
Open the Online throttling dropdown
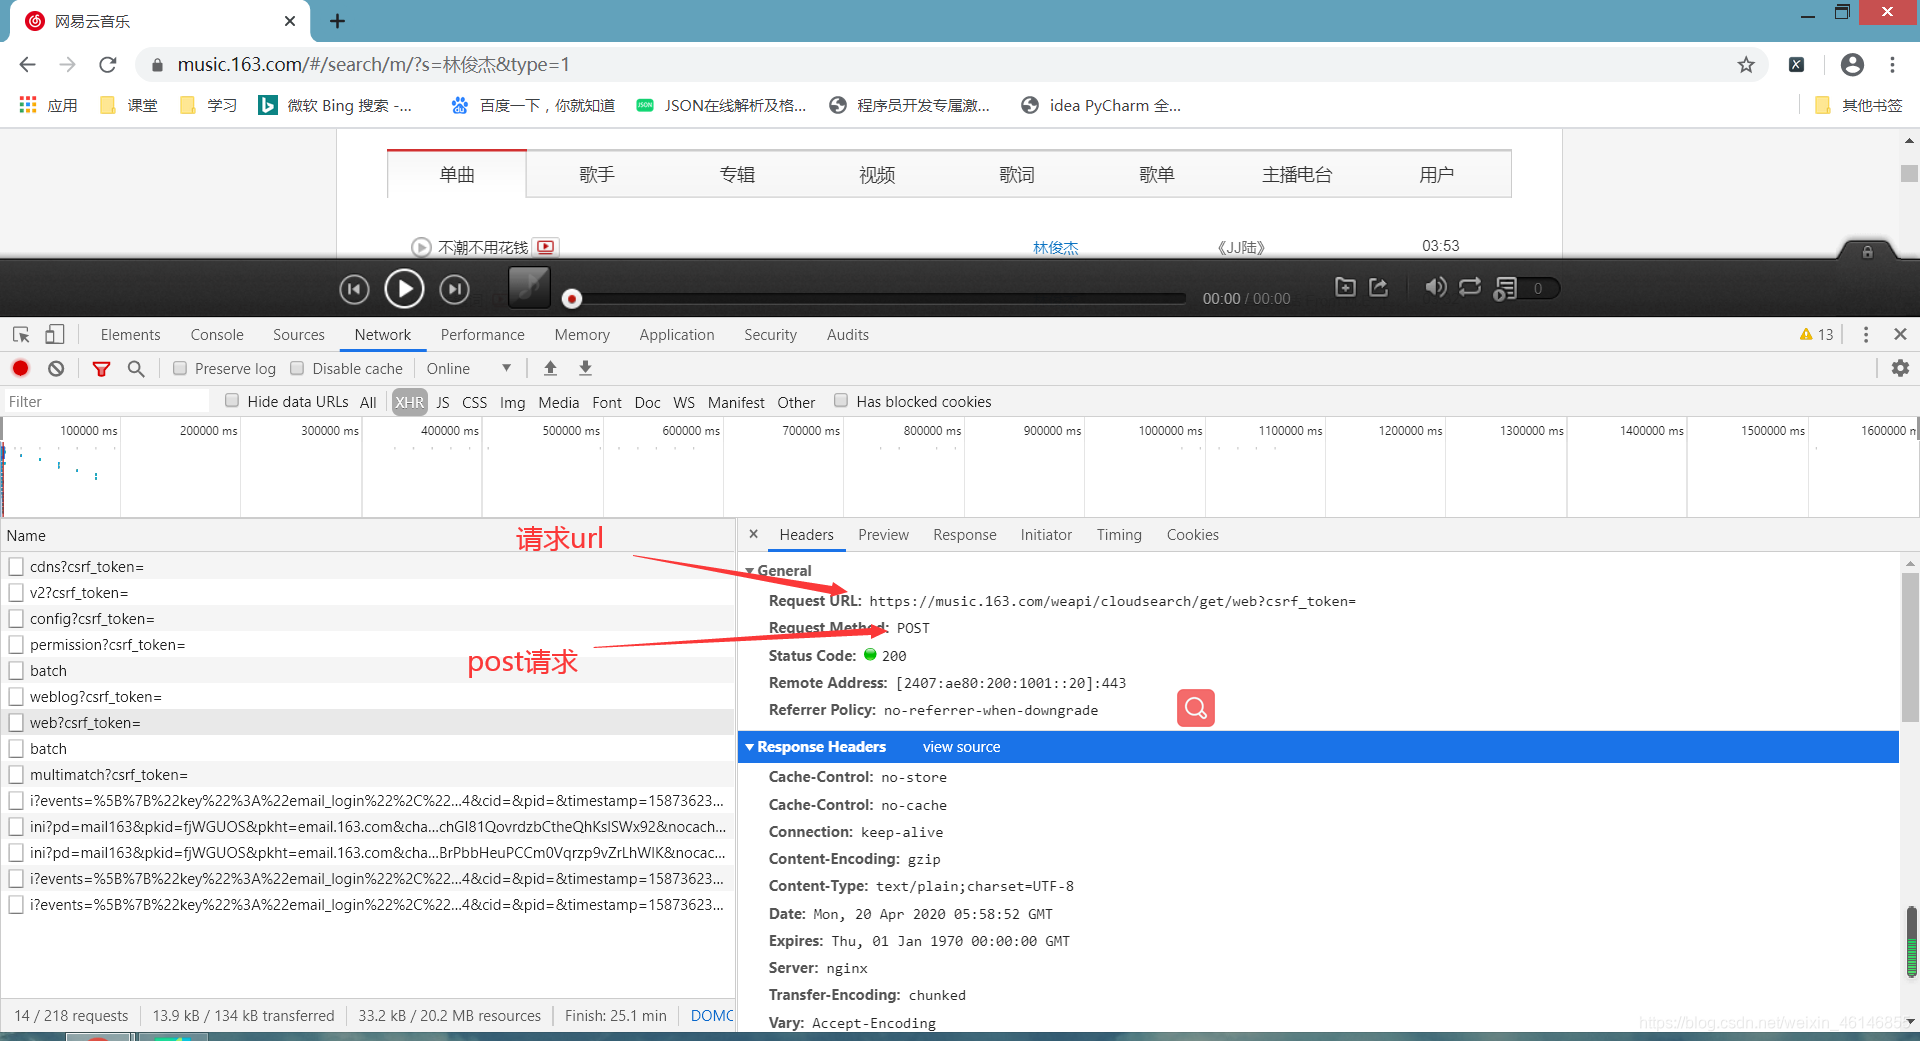(x=469, y=368)
